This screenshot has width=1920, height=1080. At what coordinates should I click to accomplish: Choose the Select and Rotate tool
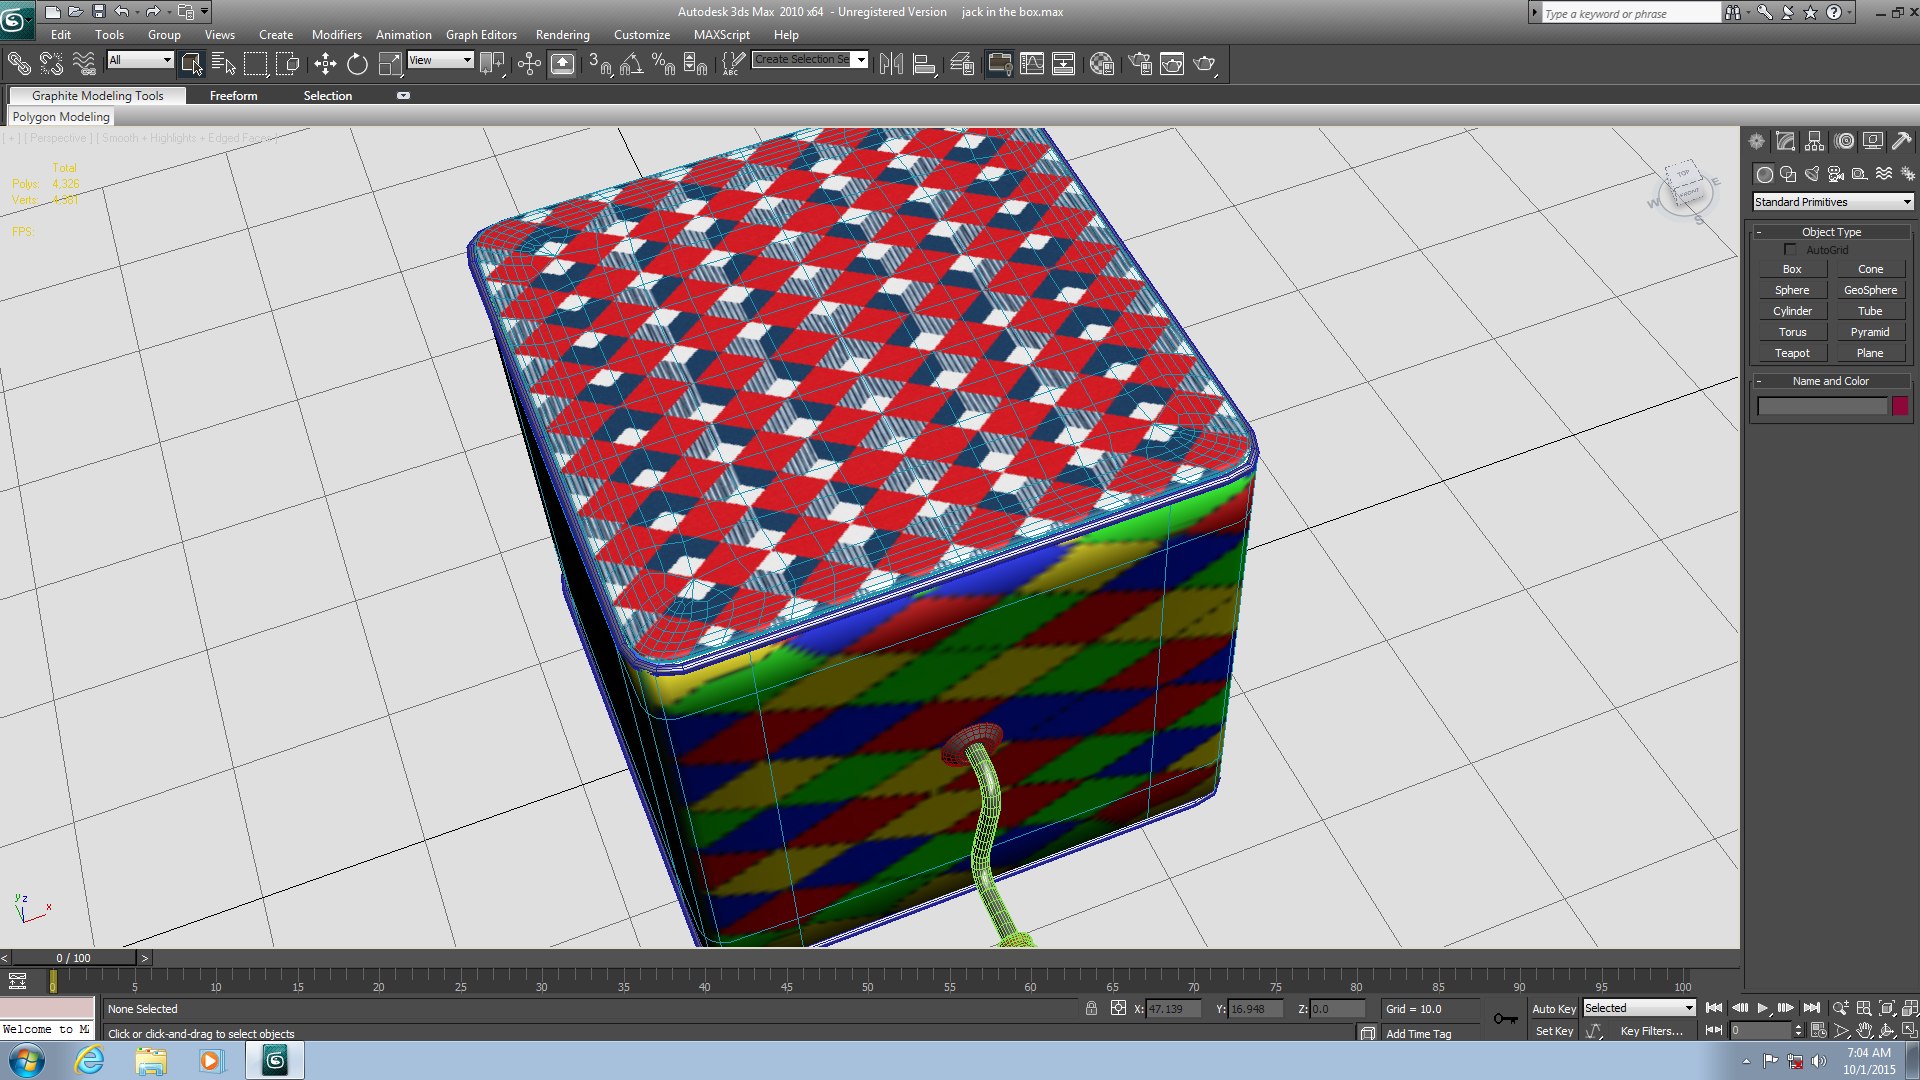tap(357, 64)
